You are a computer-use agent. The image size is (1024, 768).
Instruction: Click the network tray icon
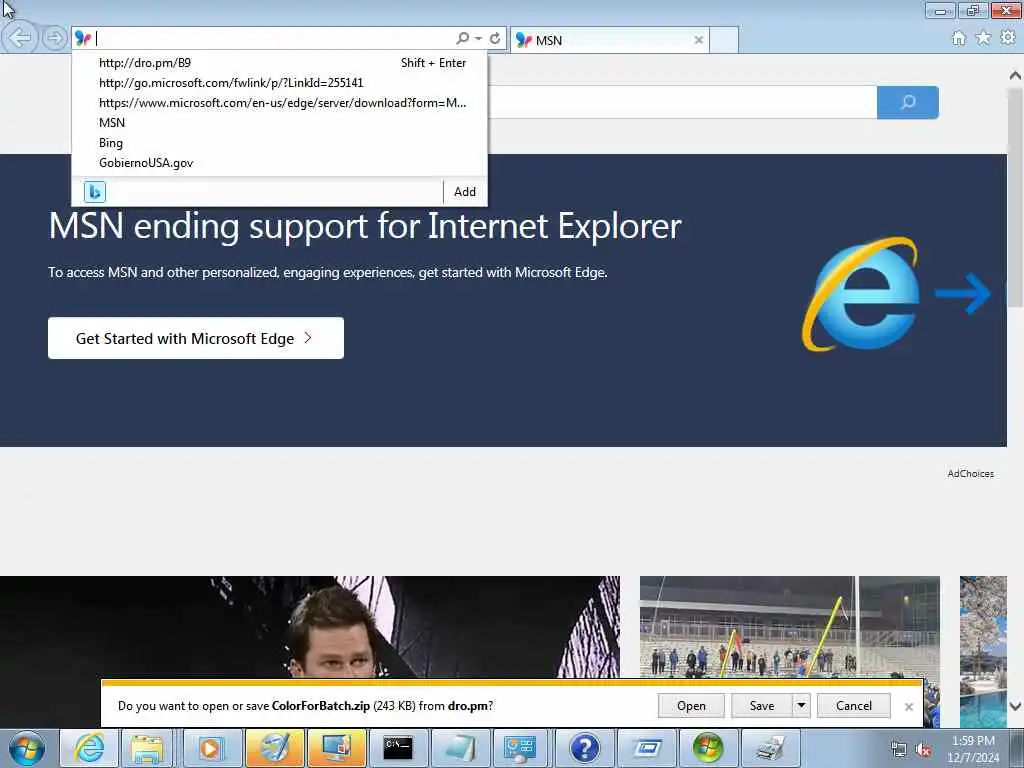899,750
